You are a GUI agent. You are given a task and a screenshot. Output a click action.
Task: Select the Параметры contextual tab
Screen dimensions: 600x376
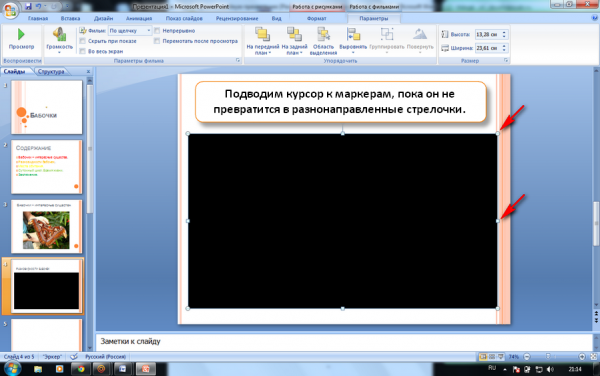pos(373,18)
